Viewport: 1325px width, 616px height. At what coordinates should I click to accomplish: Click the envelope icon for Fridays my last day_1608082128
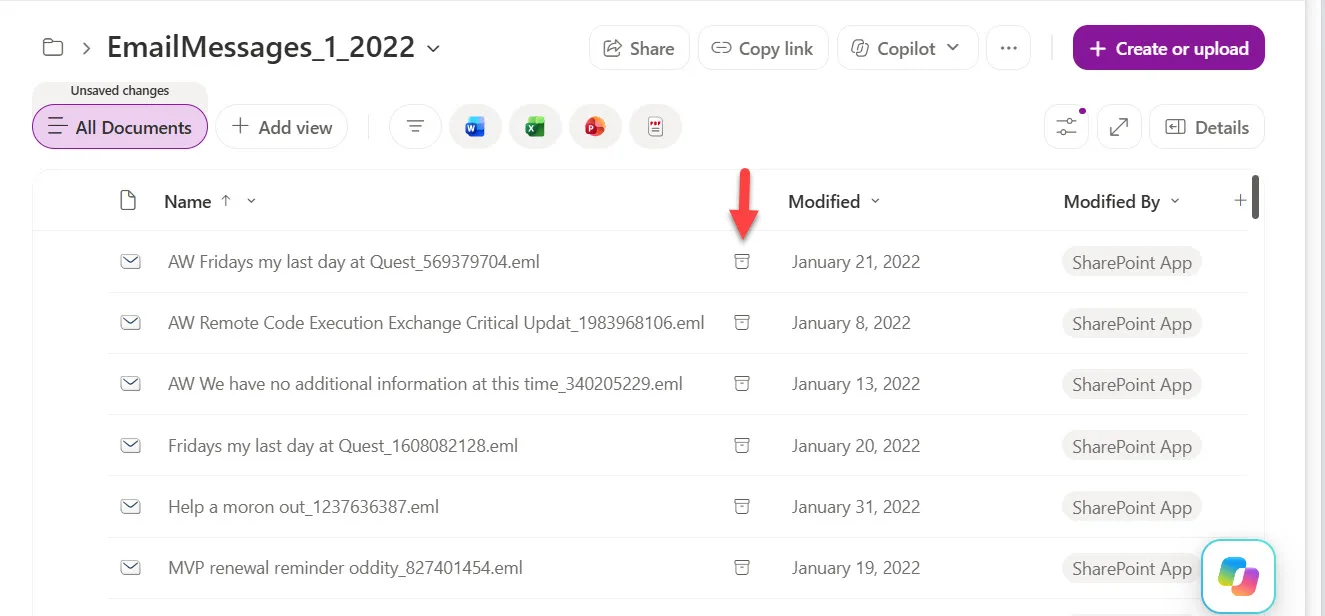point(130,446)
